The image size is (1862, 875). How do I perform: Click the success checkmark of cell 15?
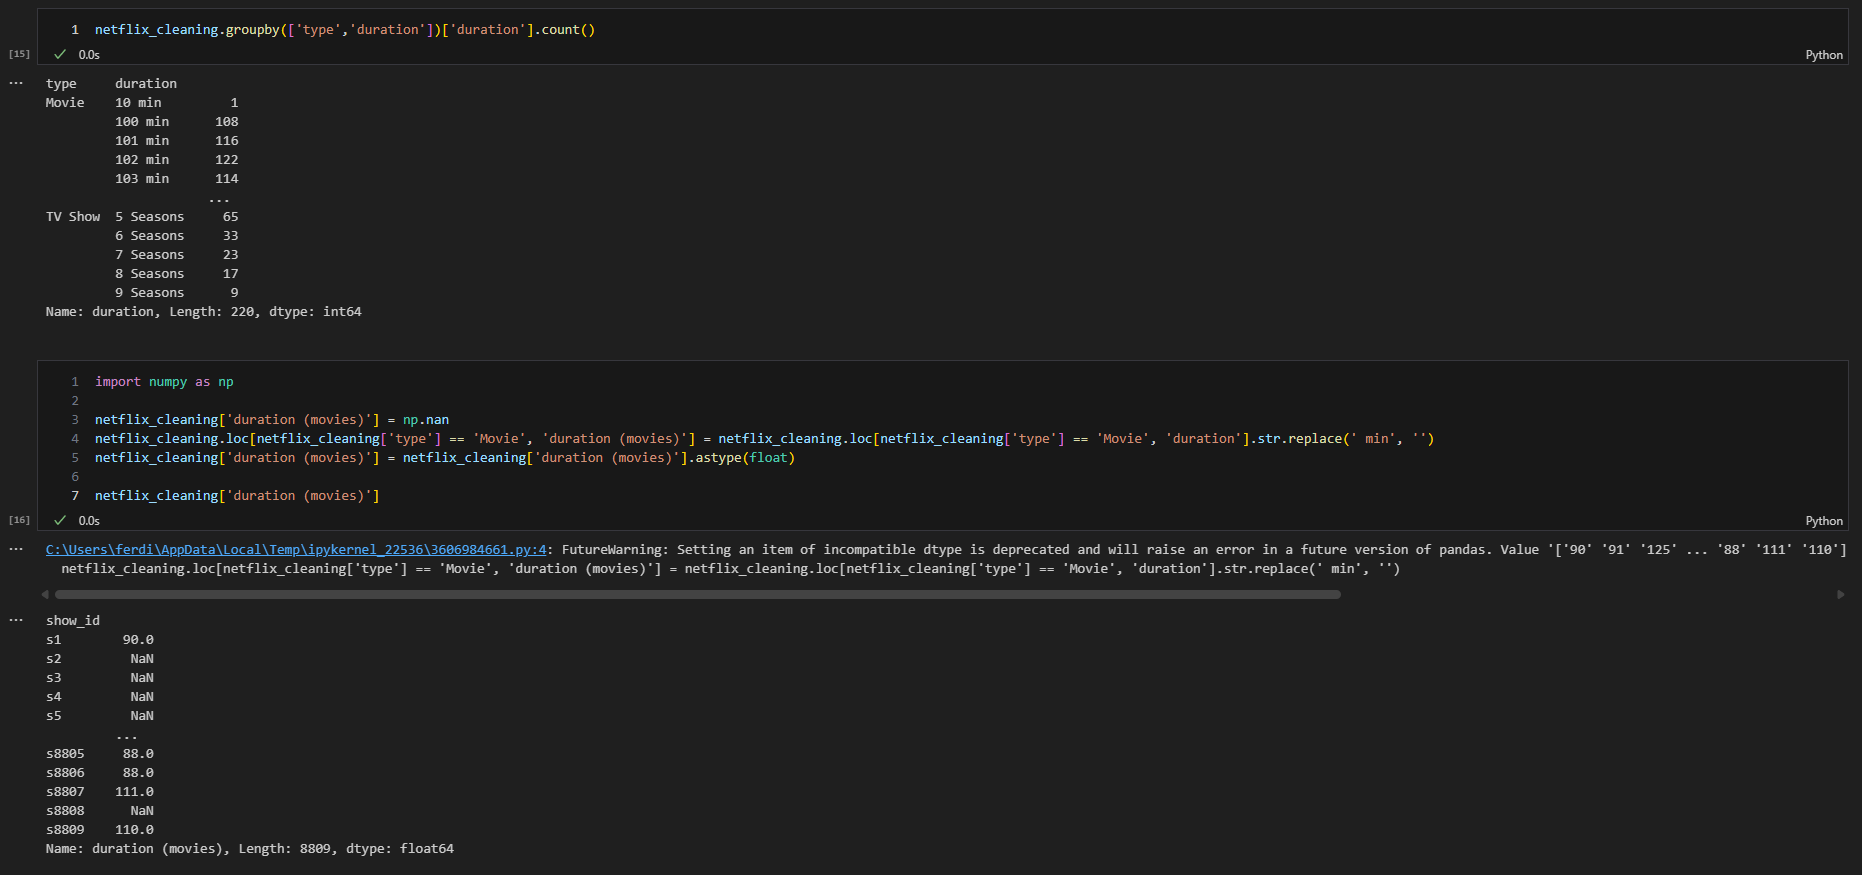tap(60, 55)
